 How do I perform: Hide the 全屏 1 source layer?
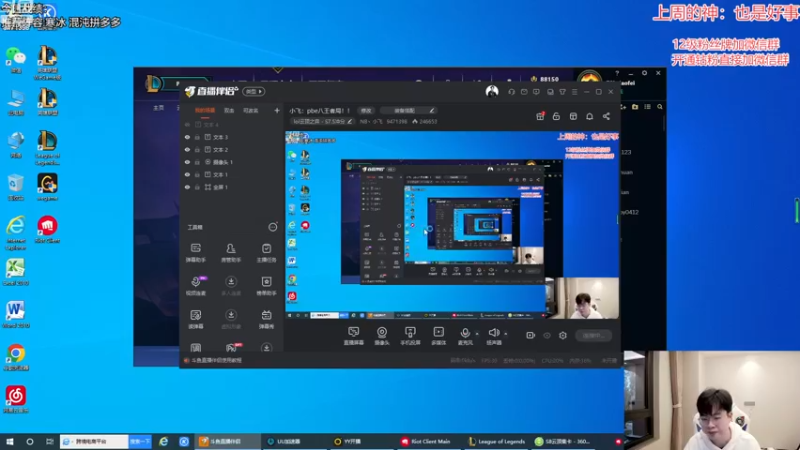[x=187, y=187]
